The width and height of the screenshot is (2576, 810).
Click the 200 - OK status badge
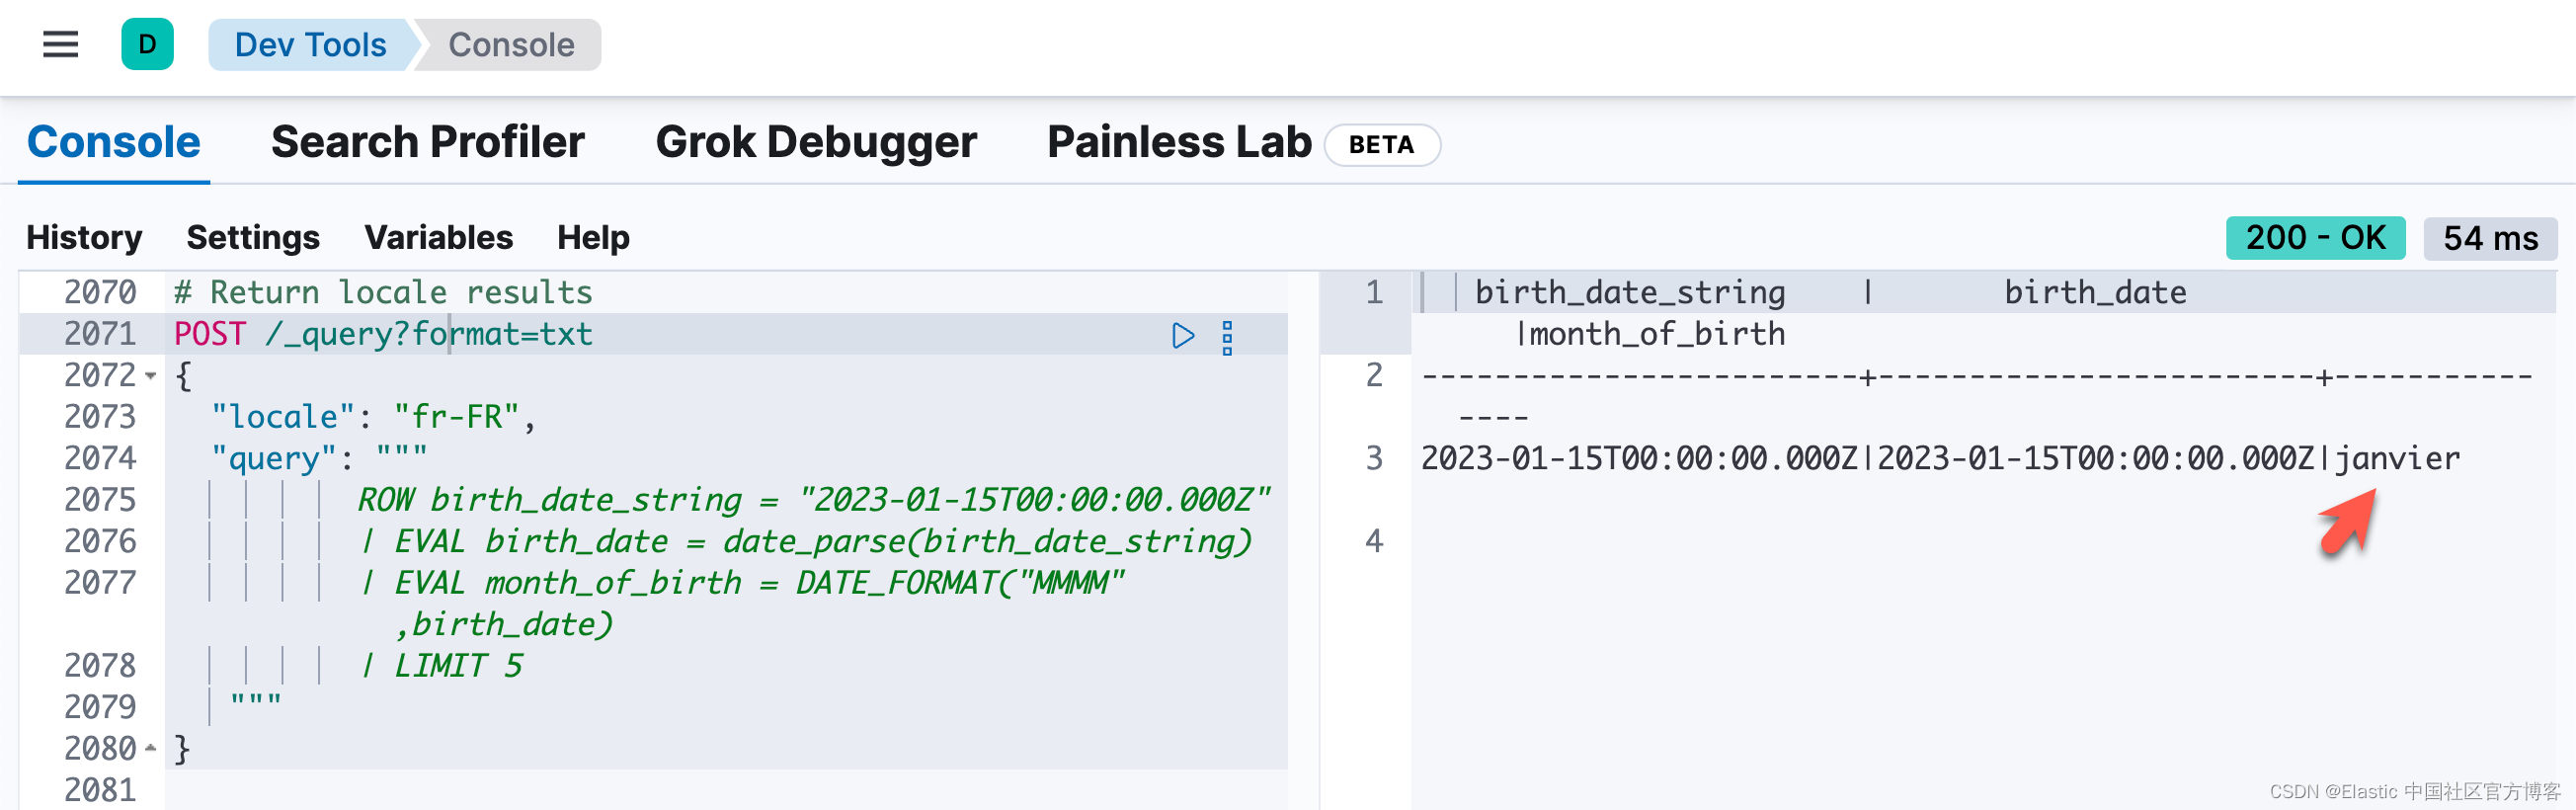click(x=2315, y=238)
